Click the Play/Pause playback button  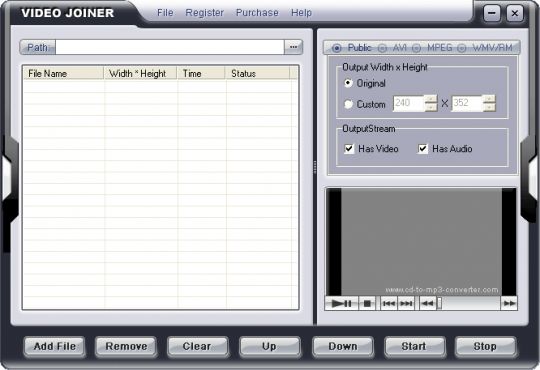point(341,304)
